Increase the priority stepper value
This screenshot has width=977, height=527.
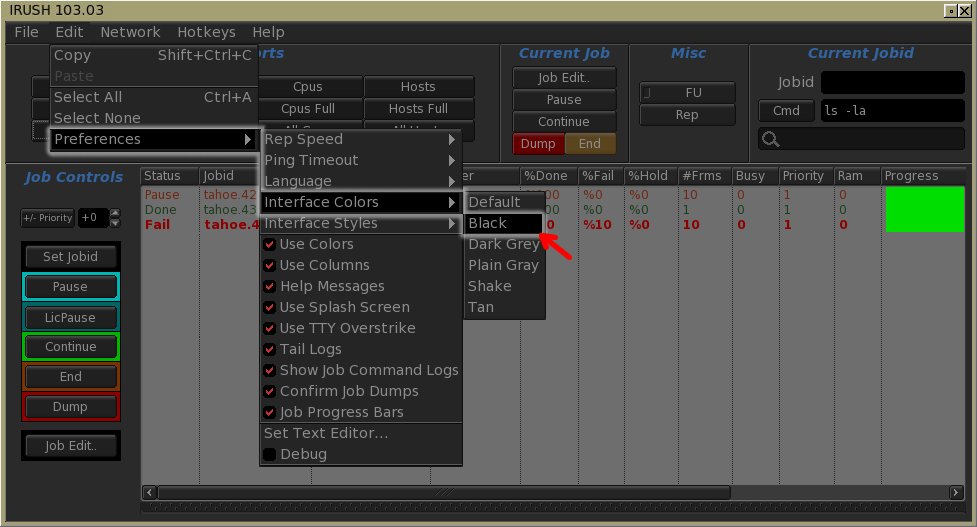(x=115, y=213)
